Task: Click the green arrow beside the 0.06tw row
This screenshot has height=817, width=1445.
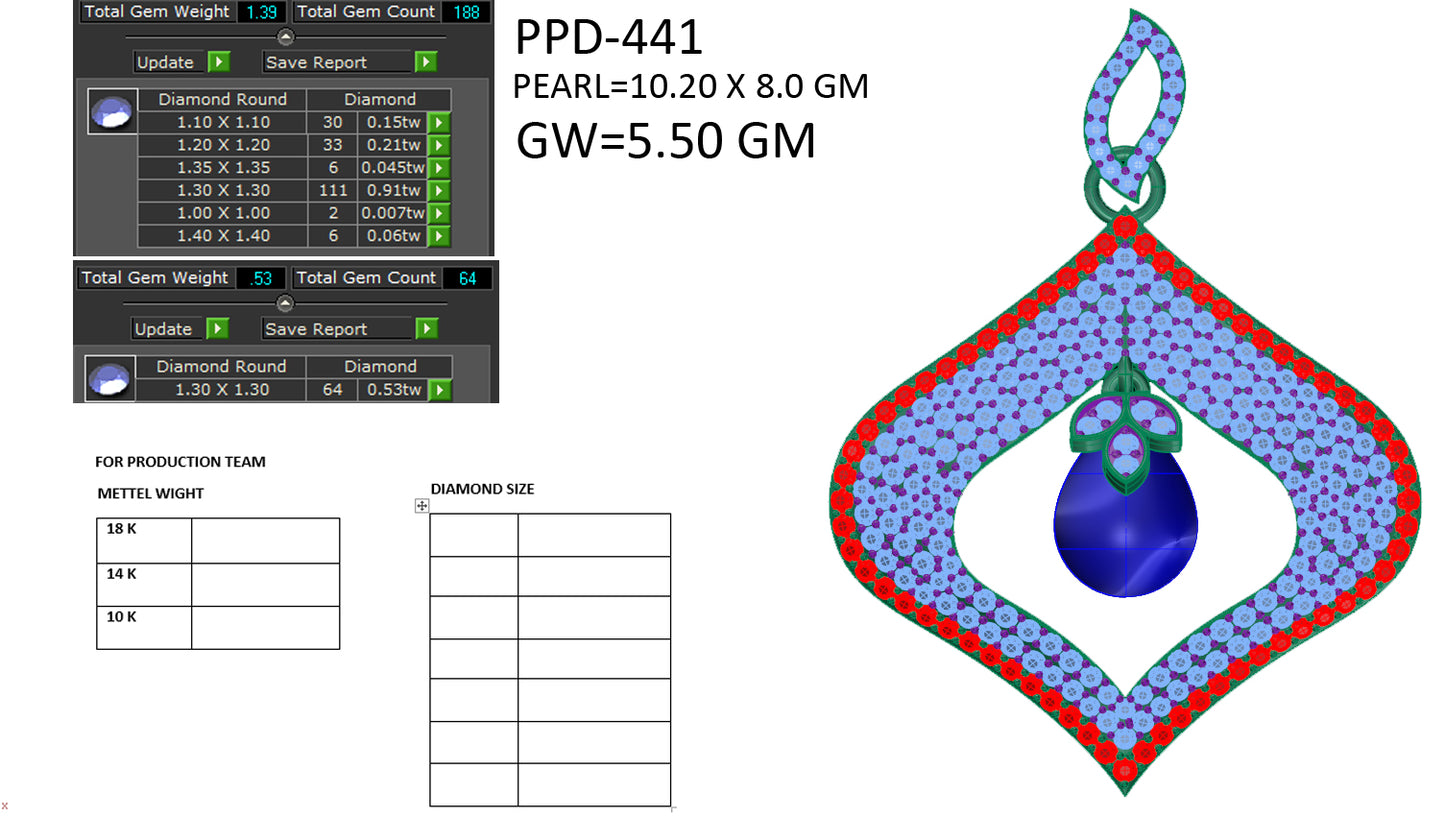Action: (438, 236)
